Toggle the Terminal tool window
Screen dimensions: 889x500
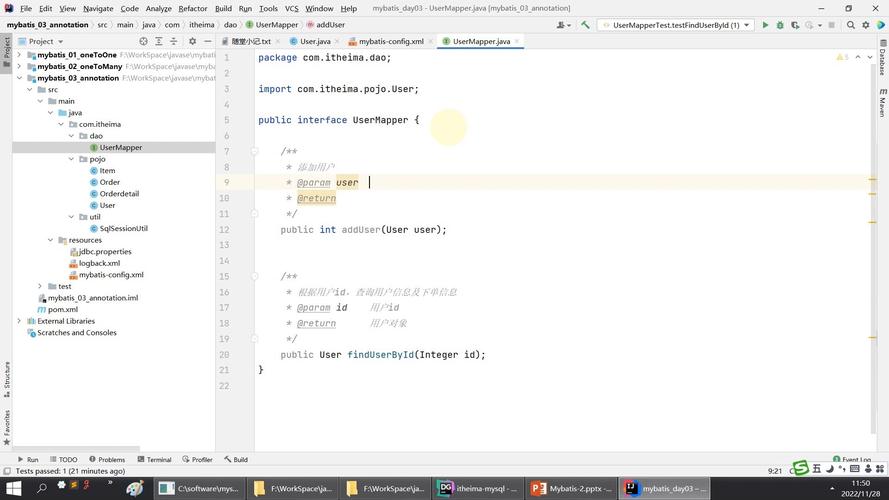pos(153,460)
